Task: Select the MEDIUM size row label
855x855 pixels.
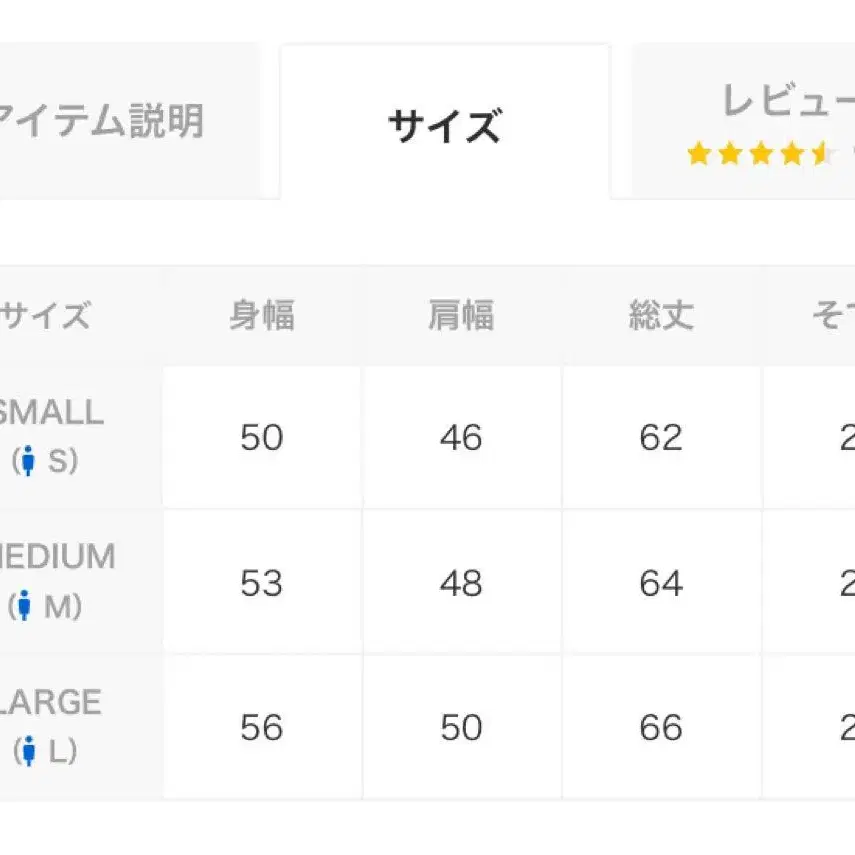Action: (x=57, y=557)
